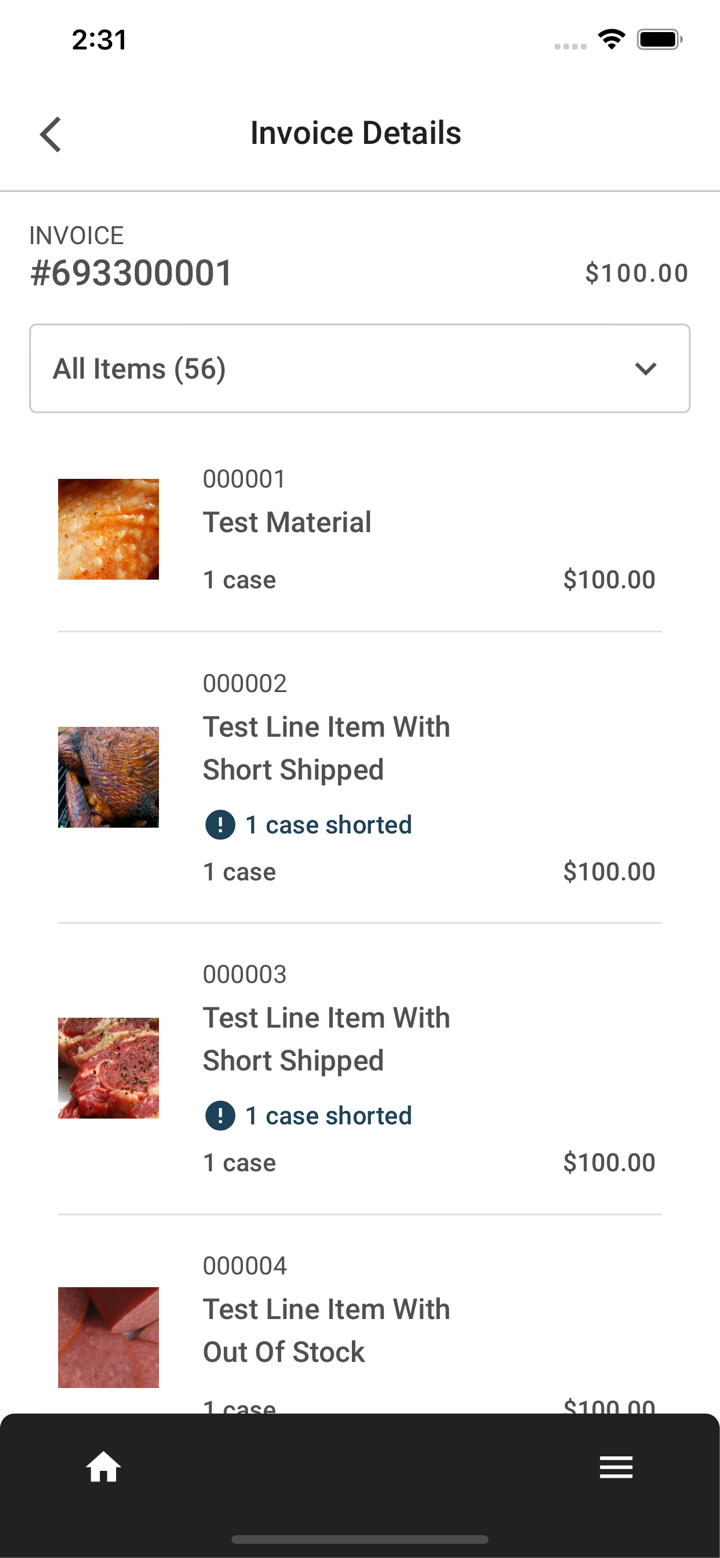Viewport: 720px width, 1558px height.
Task: Select the Test Material line item
Action: click(360, 529)
